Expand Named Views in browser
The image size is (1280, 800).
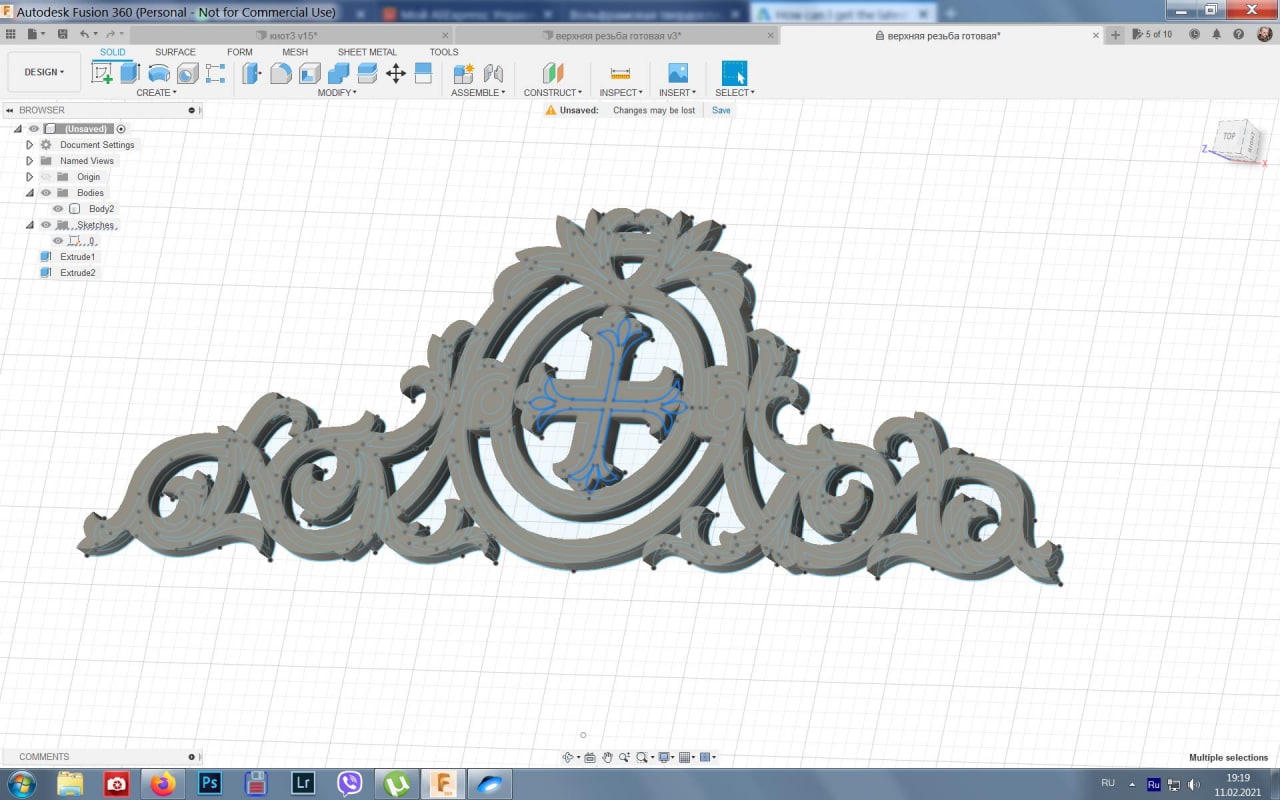click(x=30, y=161)
